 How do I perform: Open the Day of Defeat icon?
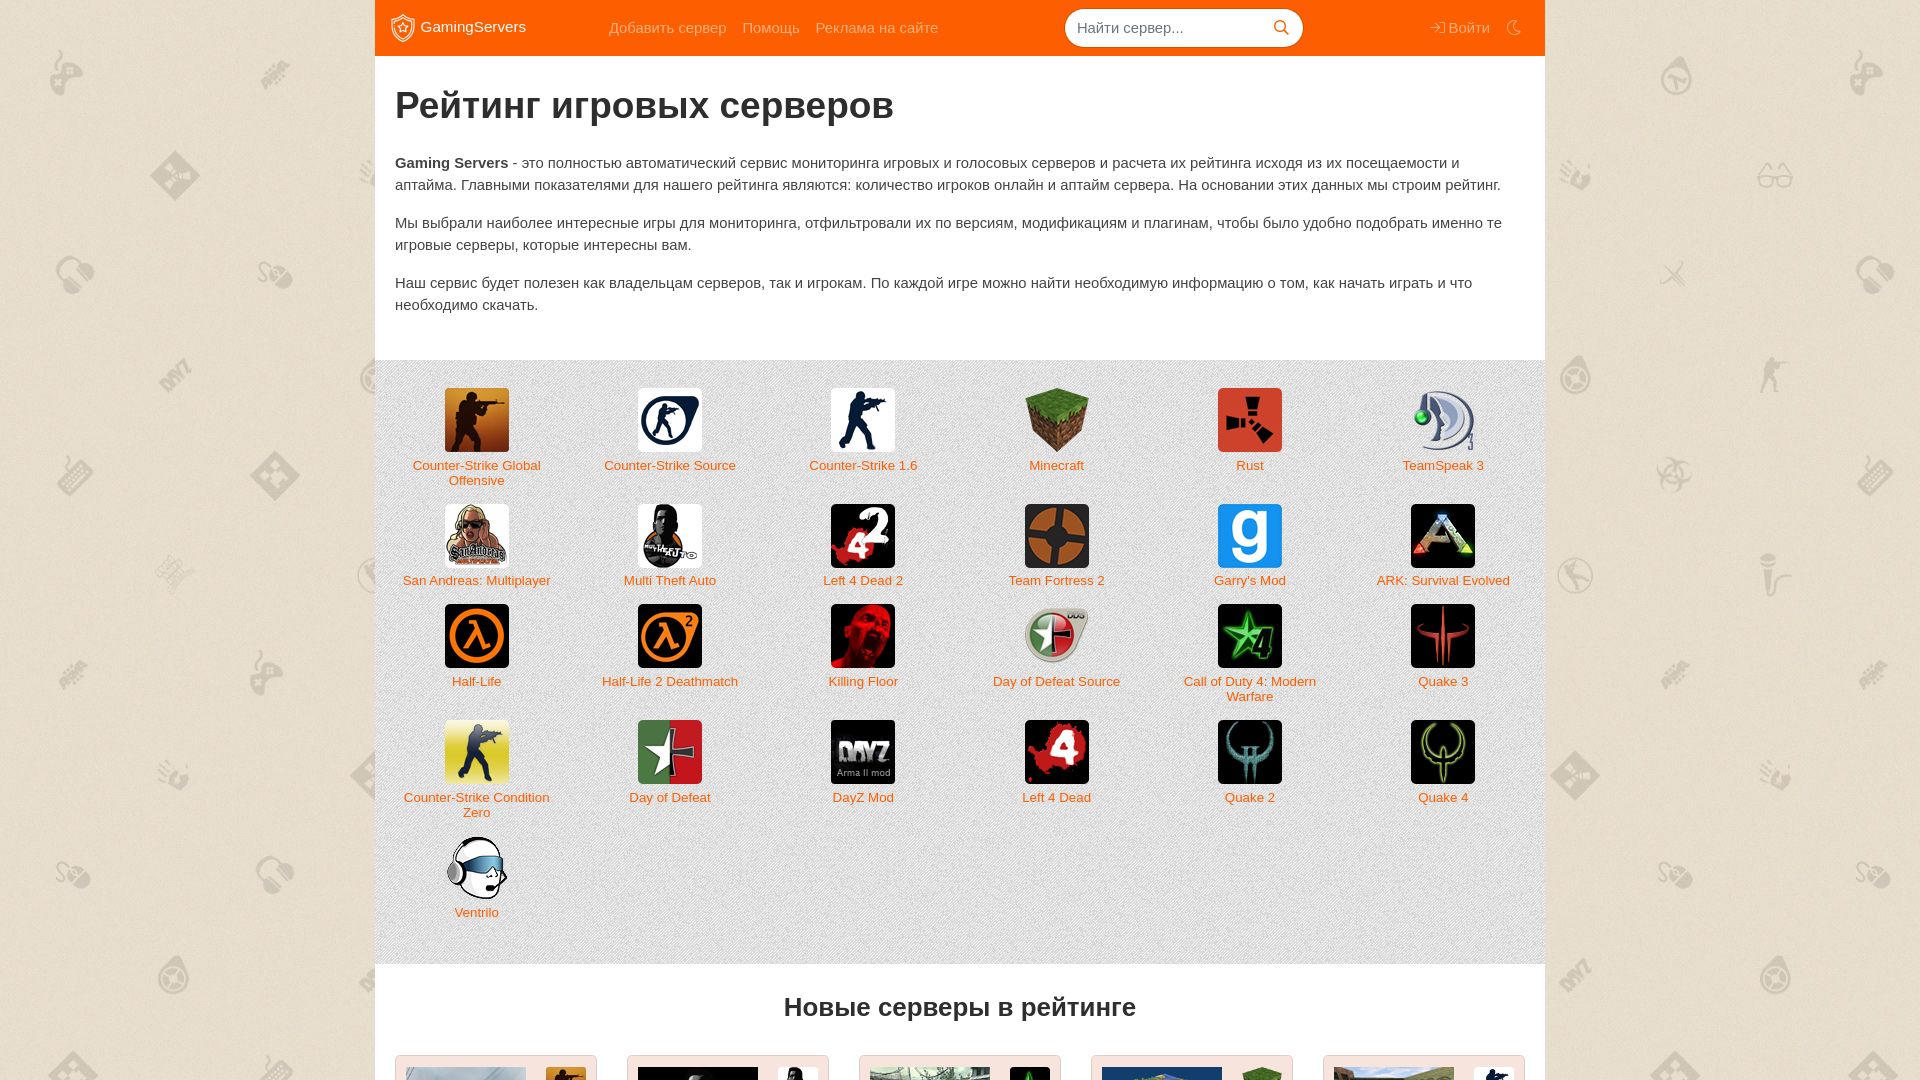(670, 752)
